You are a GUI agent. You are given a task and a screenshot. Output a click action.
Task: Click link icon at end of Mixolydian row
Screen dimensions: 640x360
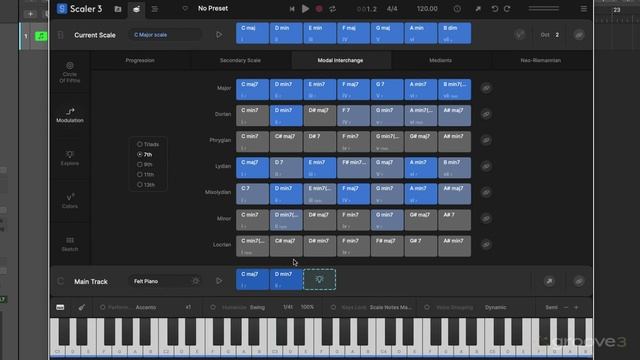tap(486, 192)
